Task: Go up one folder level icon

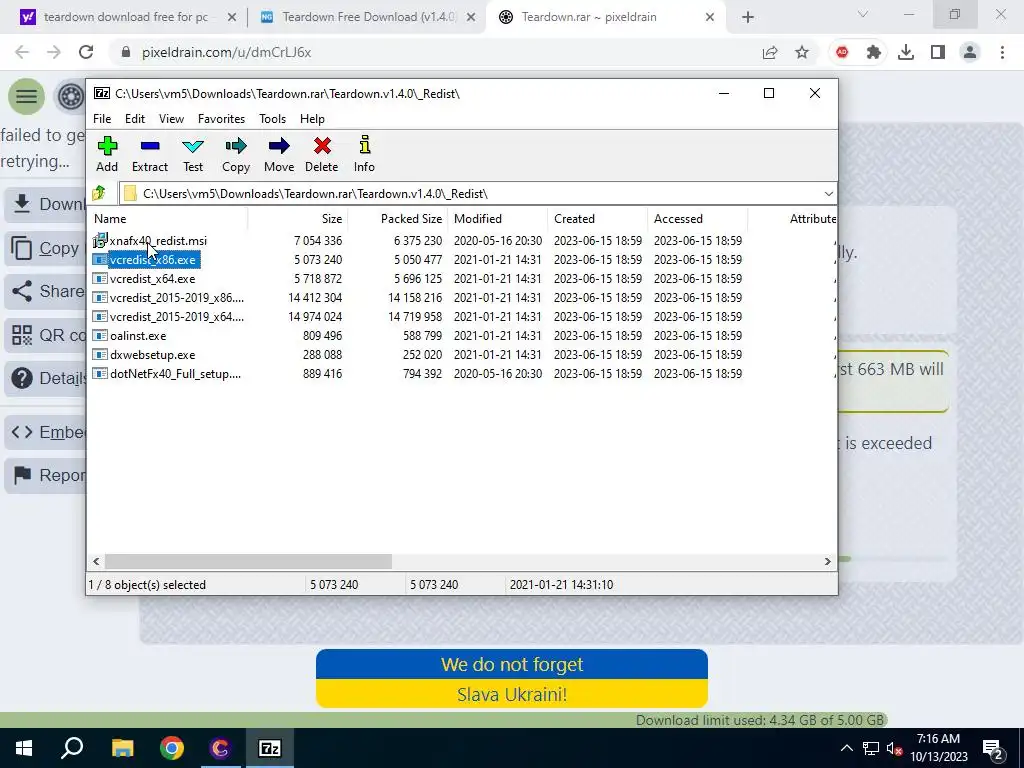Action: click(99, 193)
